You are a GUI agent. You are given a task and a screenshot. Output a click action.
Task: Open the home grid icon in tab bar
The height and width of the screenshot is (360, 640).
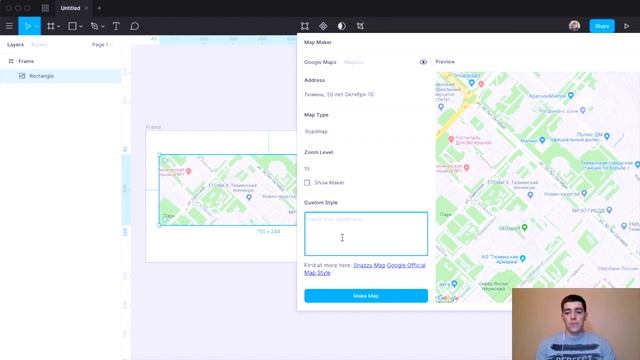coord(45,8)
